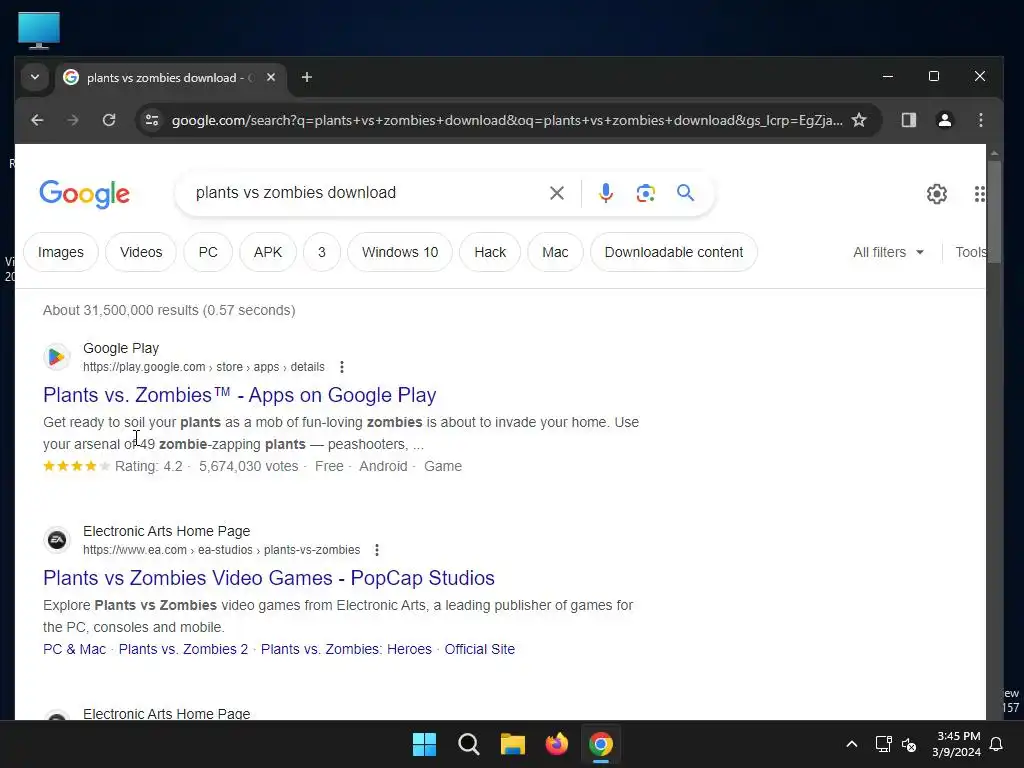Open Chrome side panel
Screen dimensions: 1024x768
[908, 120]
